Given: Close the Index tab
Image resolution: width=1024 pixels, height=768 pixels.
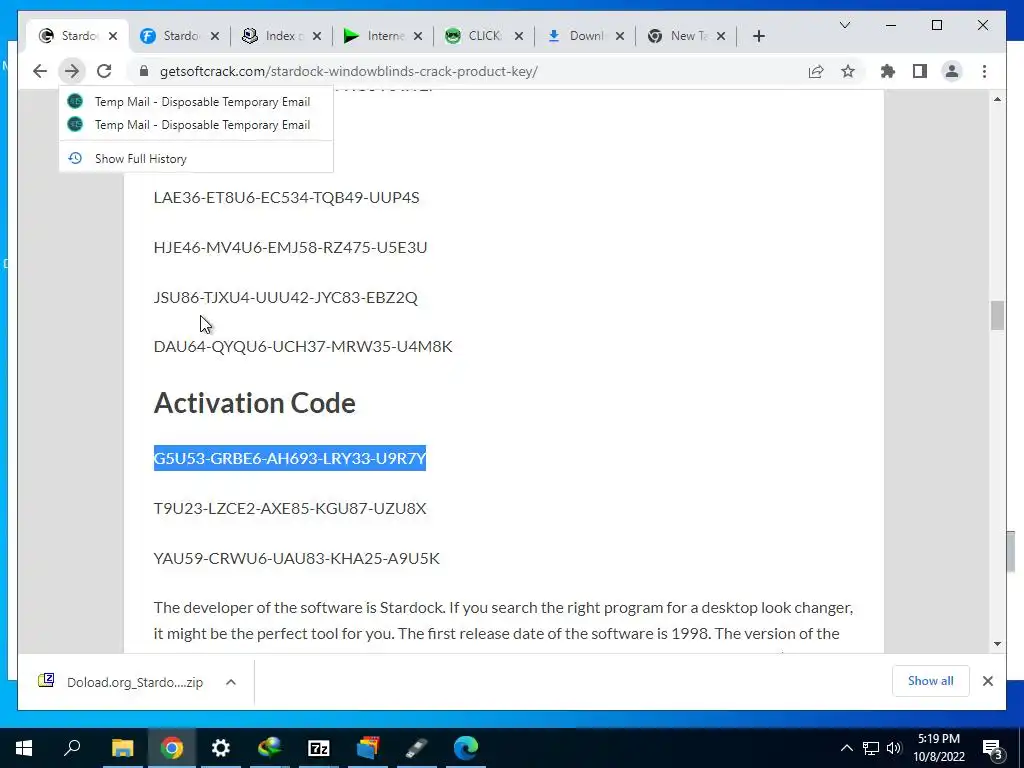Looking at the screenshot, I should [317, 36].
